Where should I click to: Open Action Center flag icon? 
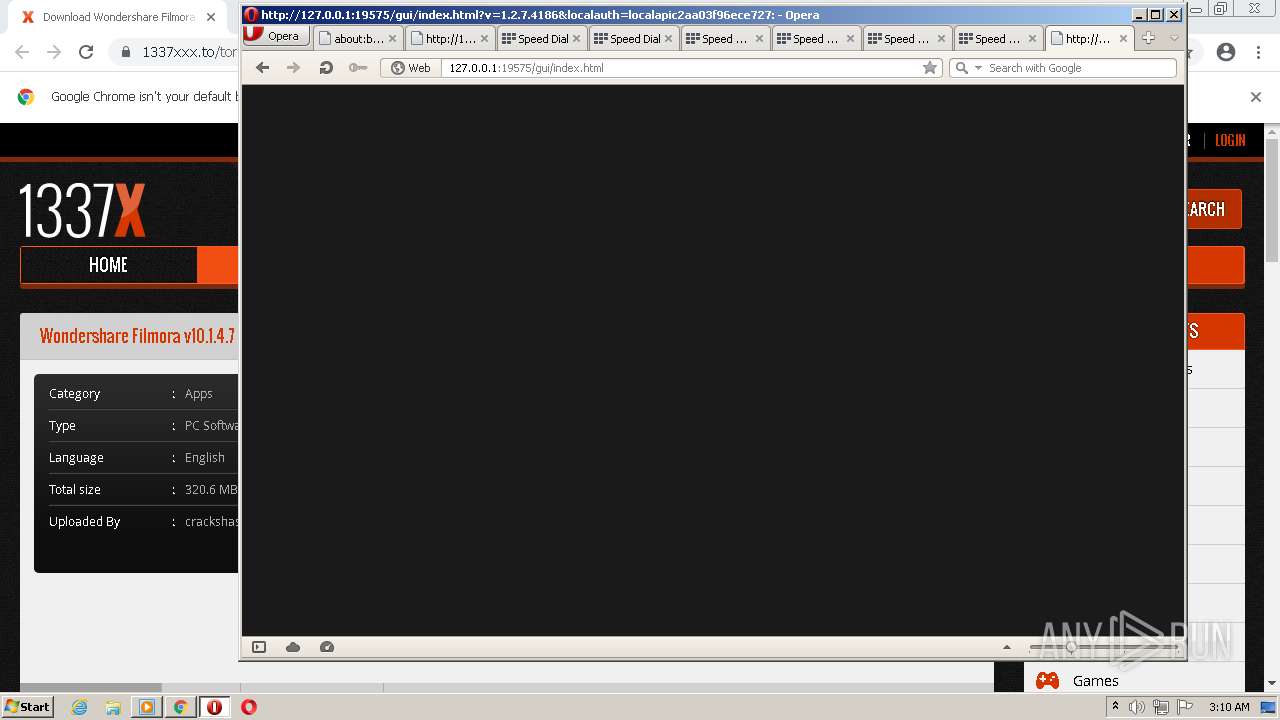1185,707
